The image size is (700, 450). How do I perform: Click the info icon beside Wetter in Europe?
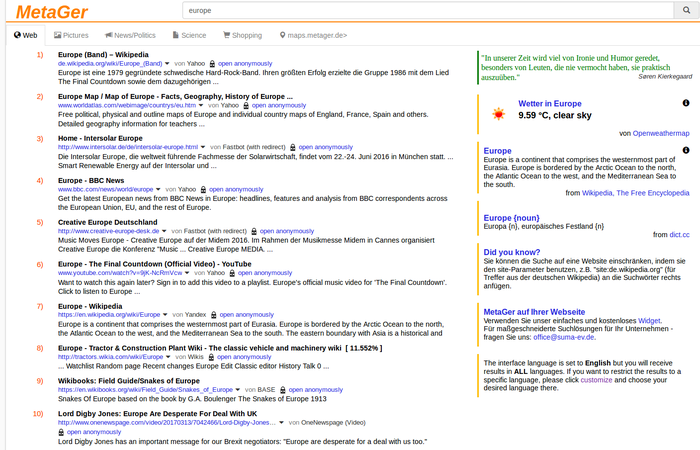tap(686, 103)
